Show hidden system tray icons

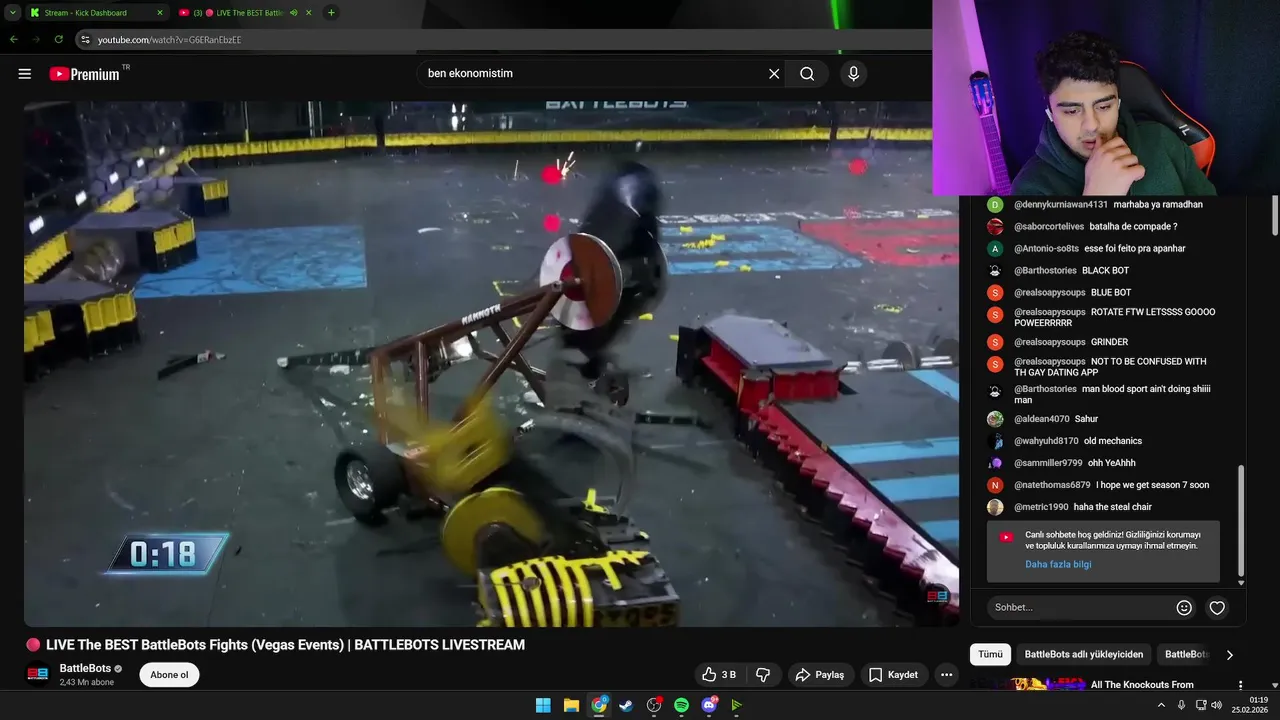(x=1161, y=705)
